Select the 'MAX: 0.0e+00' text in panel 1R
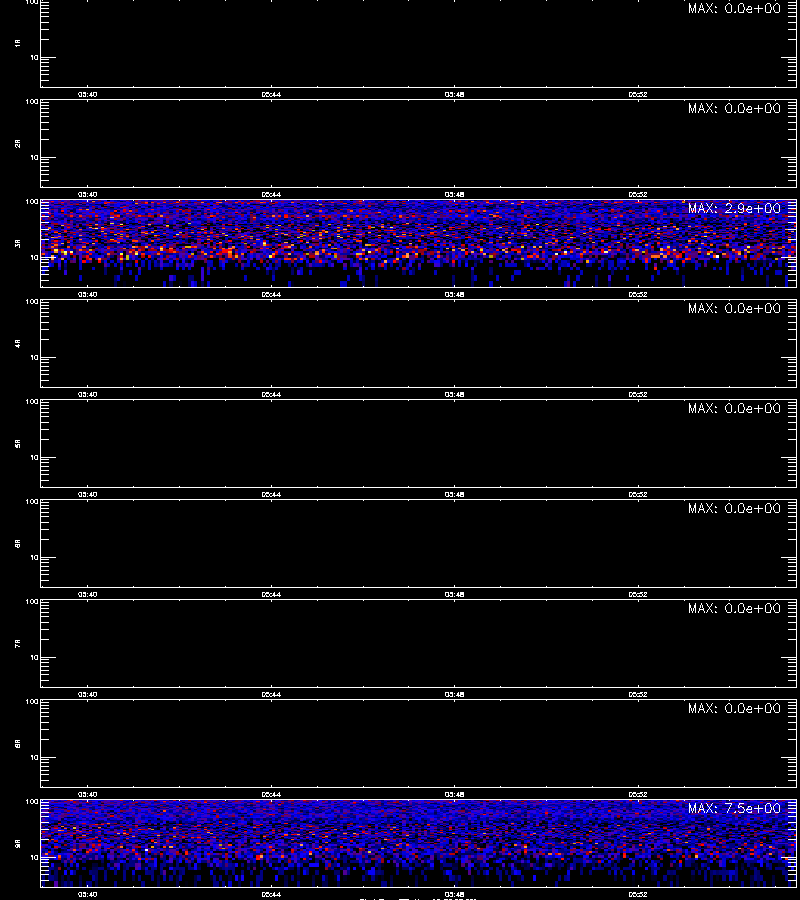Screen dimensions: 800x900 734,8
